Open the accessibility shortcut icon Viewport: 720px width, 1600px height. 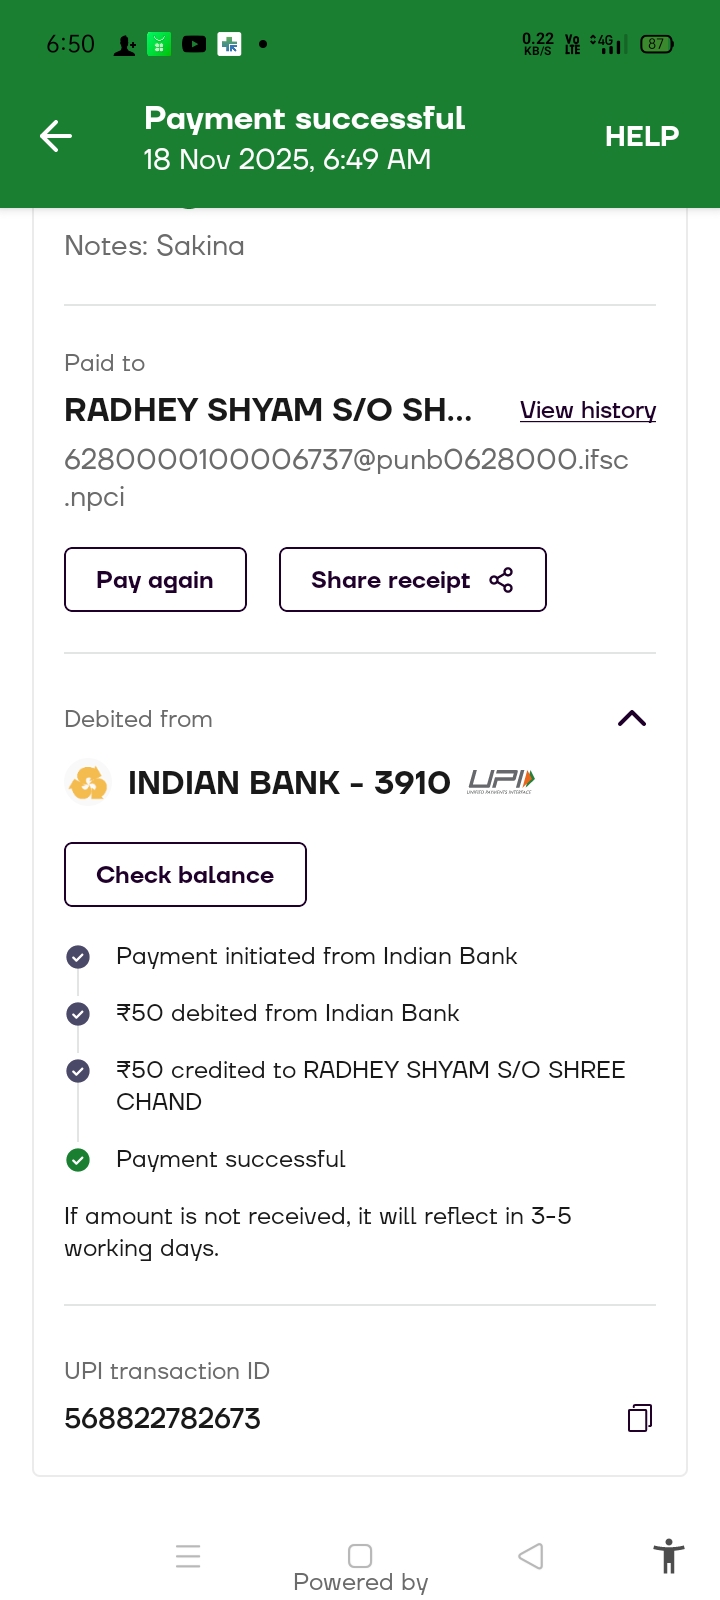click(668, 1556)
